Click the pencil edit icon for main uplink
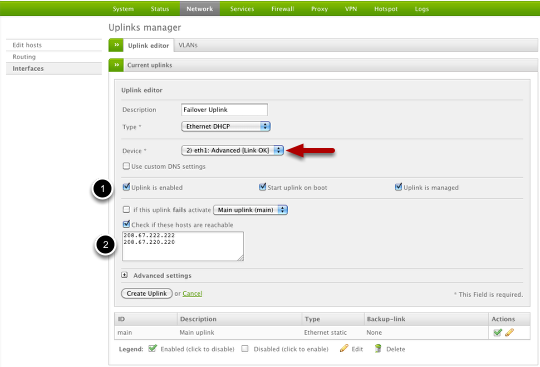 509,332
